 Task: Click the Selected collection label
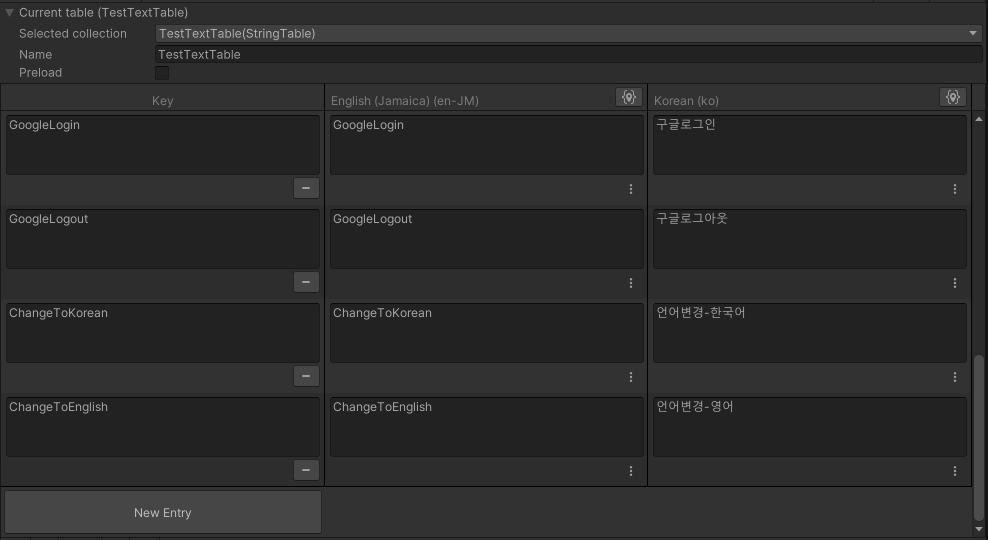coord(72,33)
